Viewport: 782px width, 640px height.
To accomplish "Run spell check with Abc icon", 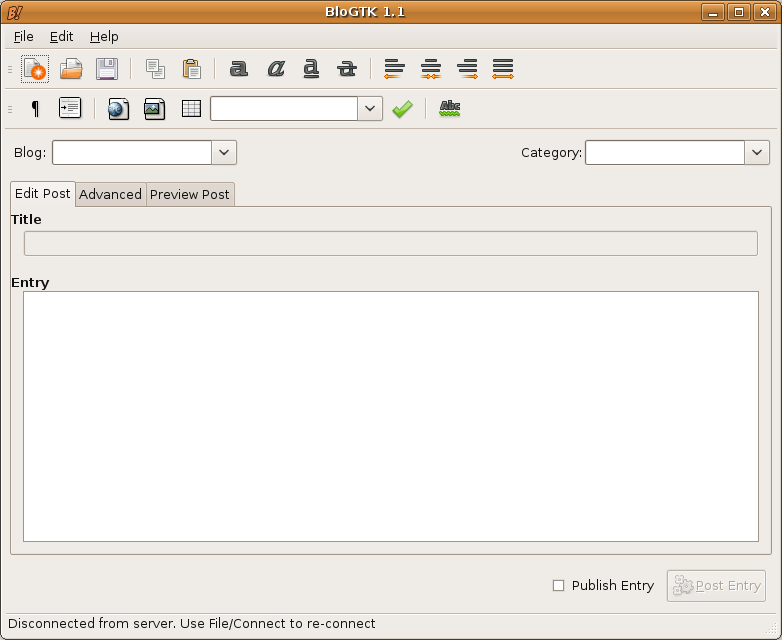I will (x=450, y=108).
